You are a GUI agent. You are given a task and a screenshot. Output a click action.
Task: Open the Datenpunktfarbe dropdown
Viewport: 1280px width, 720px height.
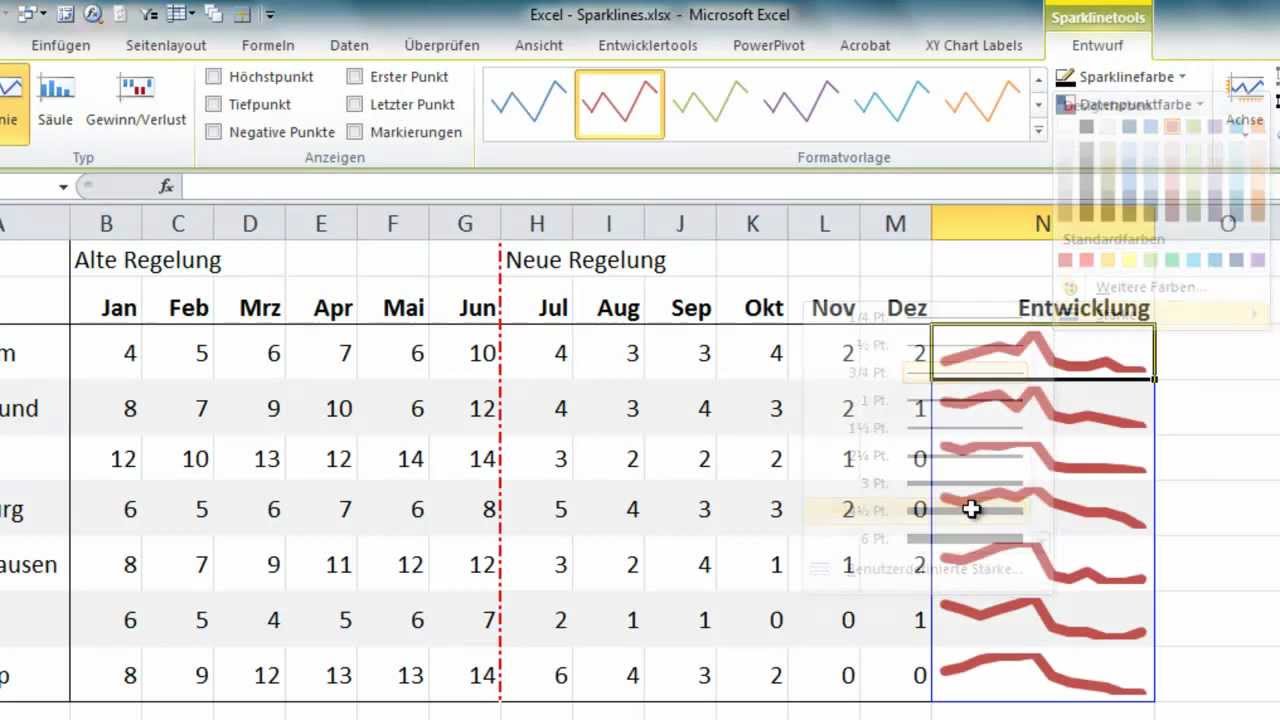(1200, 104)
